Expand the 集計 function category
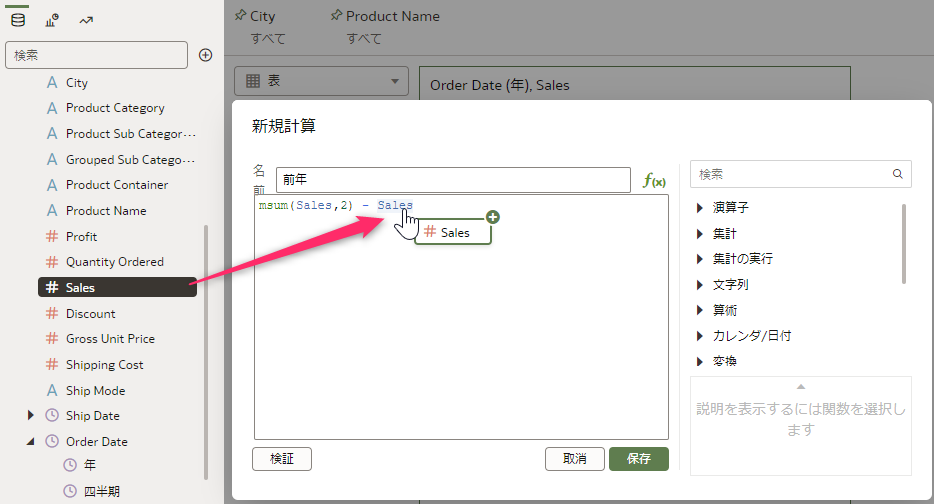The width and height of the screenshot is (934, 504). click(700, 234)
